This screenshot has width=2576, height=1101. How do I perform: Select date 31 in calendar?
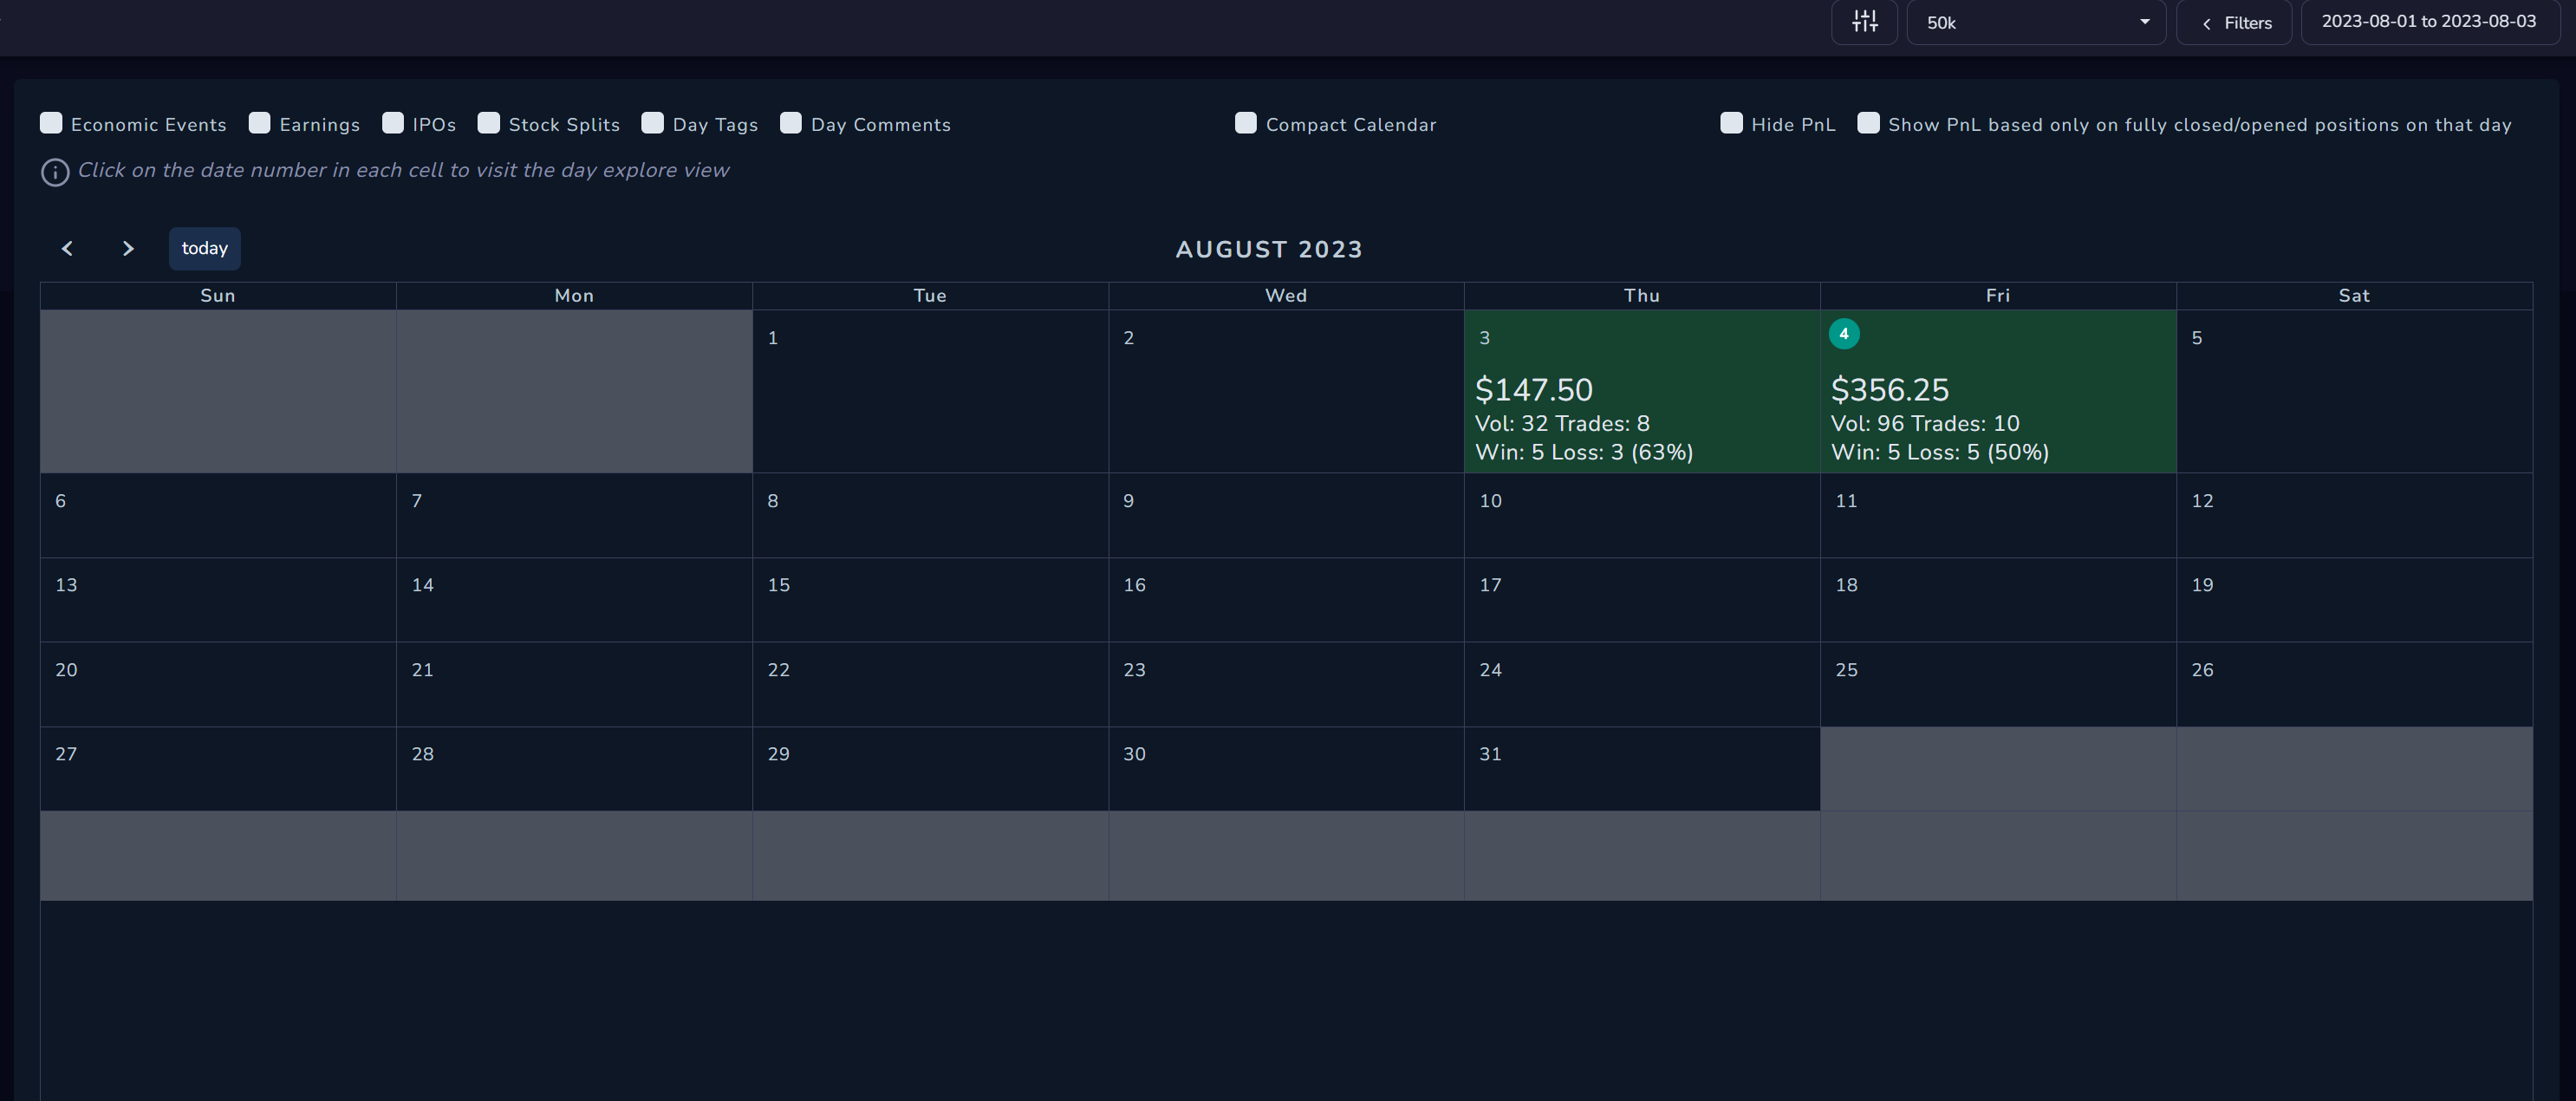[1490, 754]
